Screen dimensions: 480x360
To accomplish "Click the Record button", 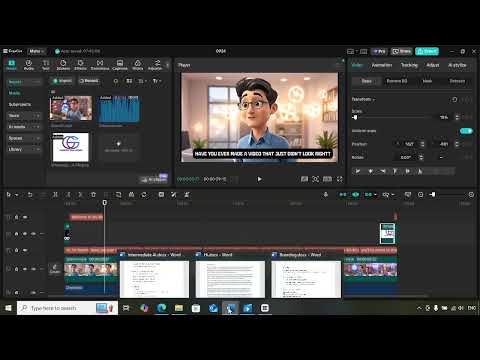I will point(89,81).
